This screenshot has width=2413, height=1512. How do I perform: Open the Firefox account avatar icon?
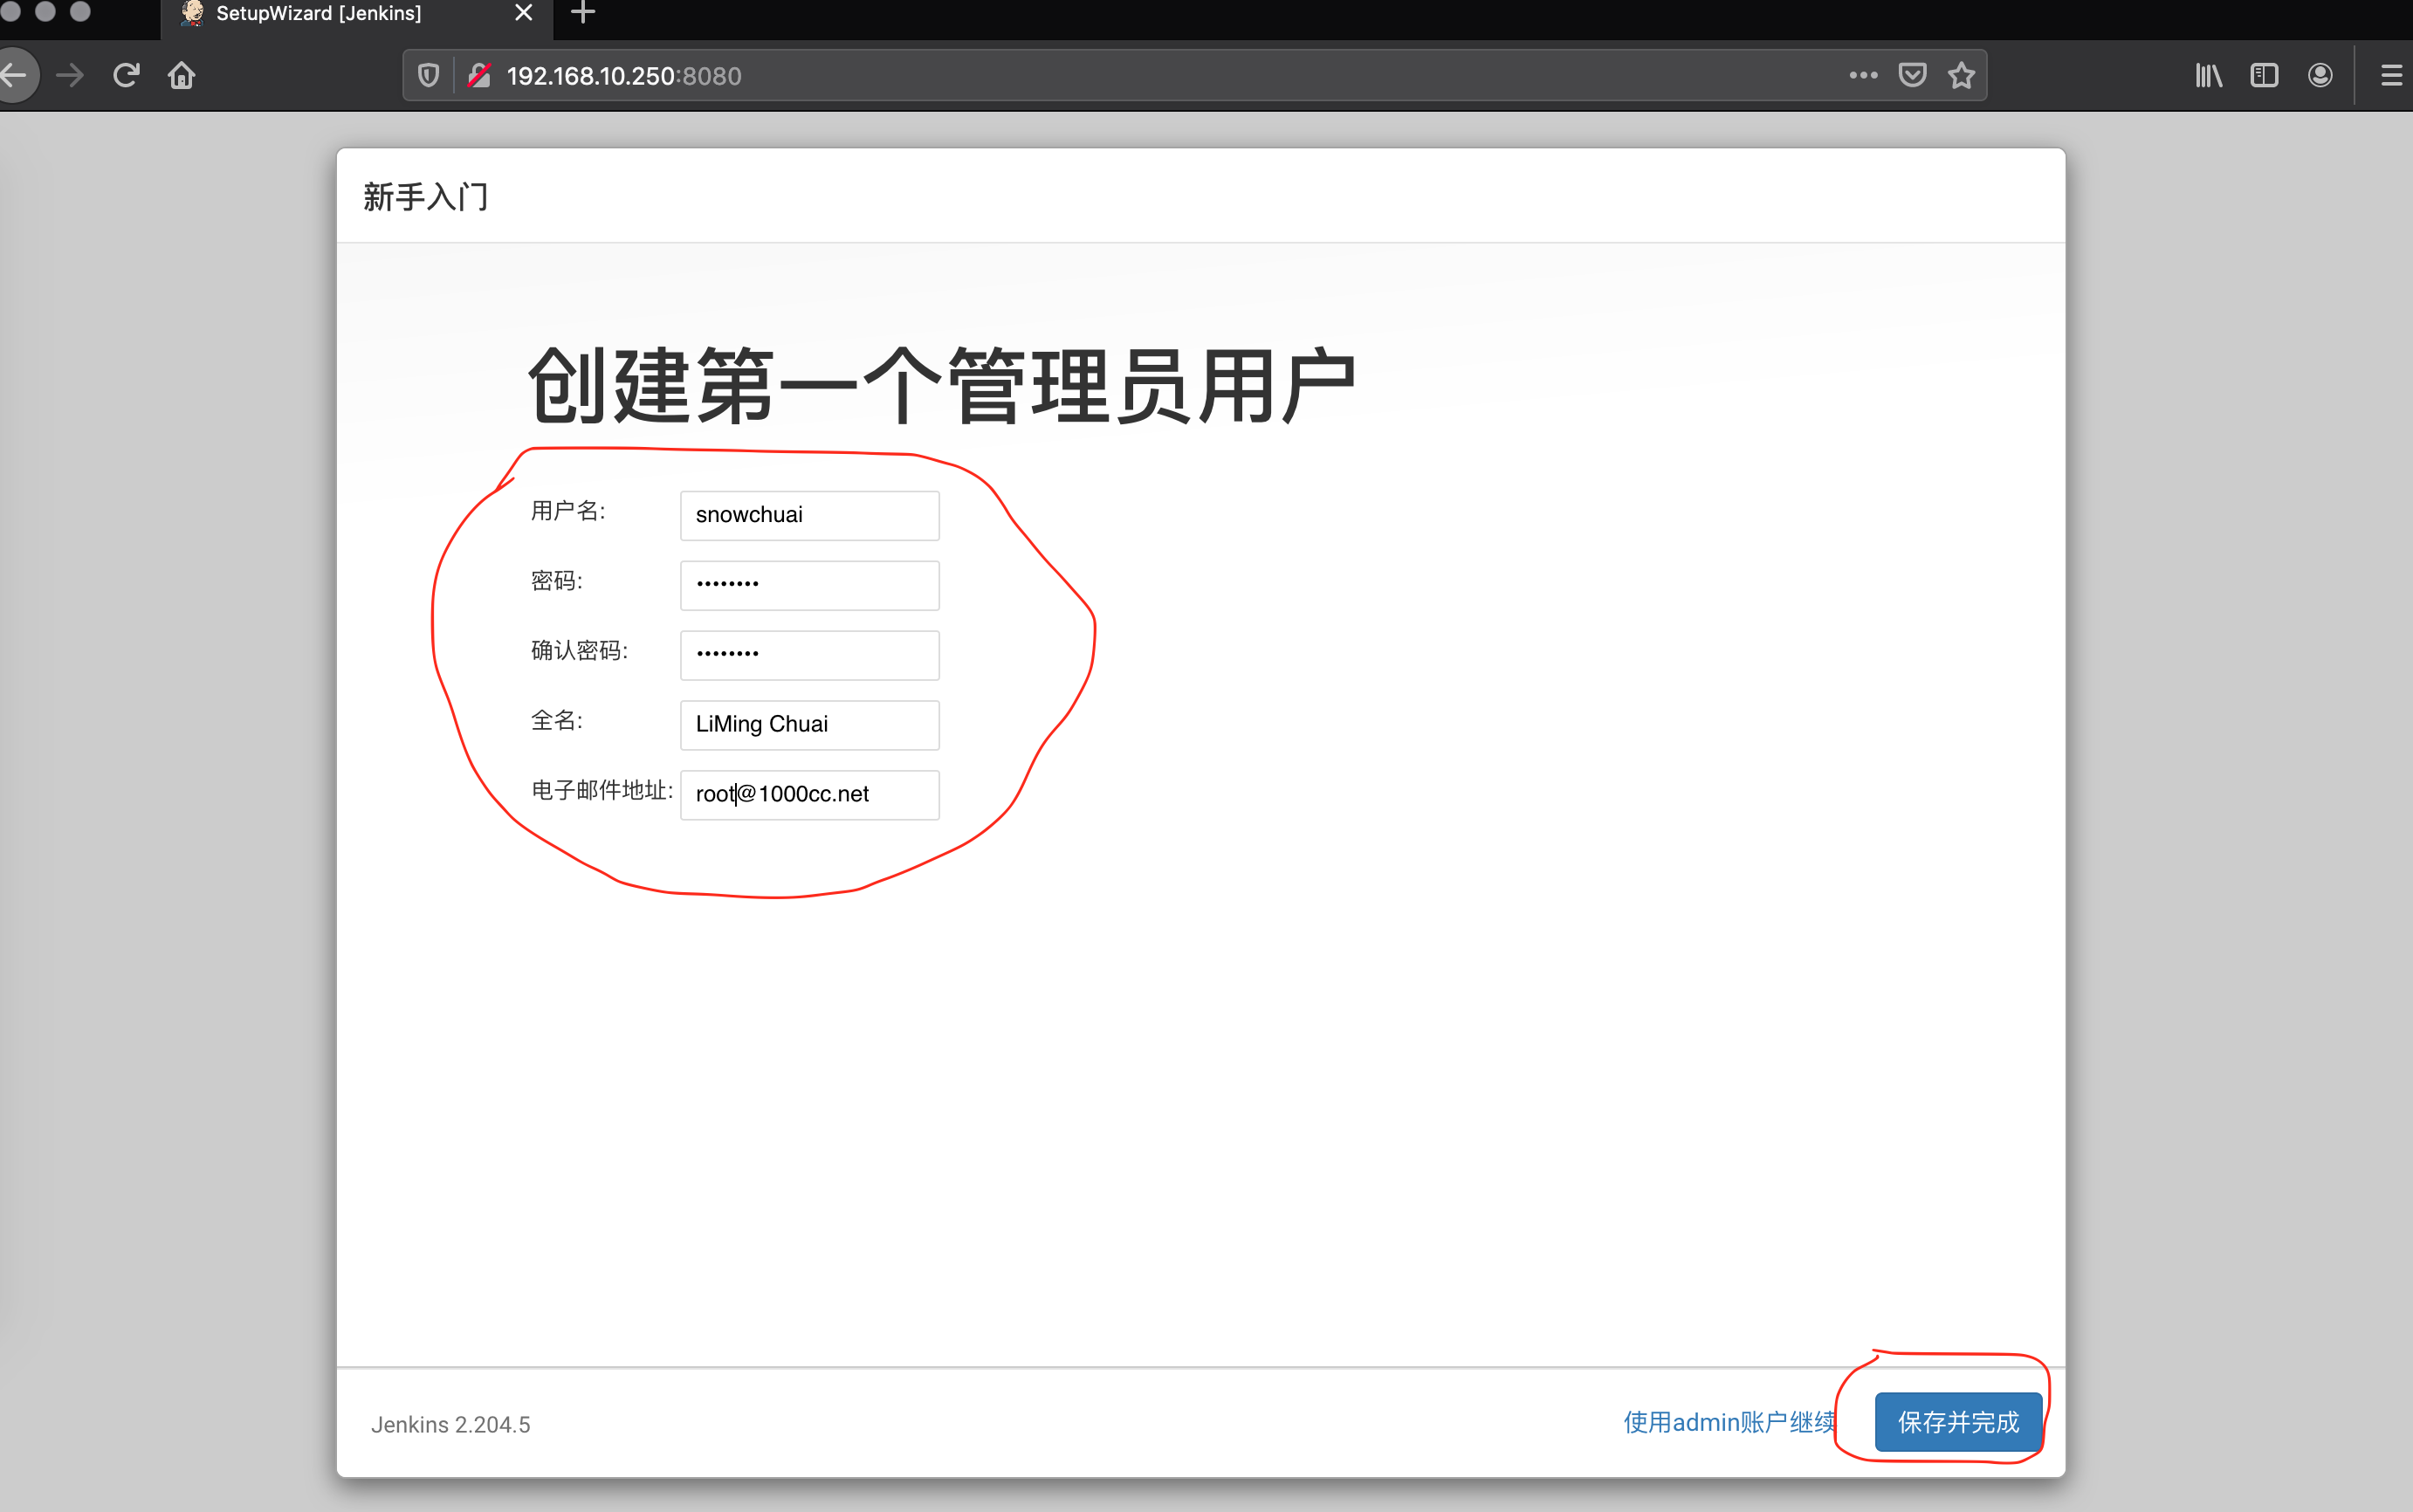(x=2320, y=75)
